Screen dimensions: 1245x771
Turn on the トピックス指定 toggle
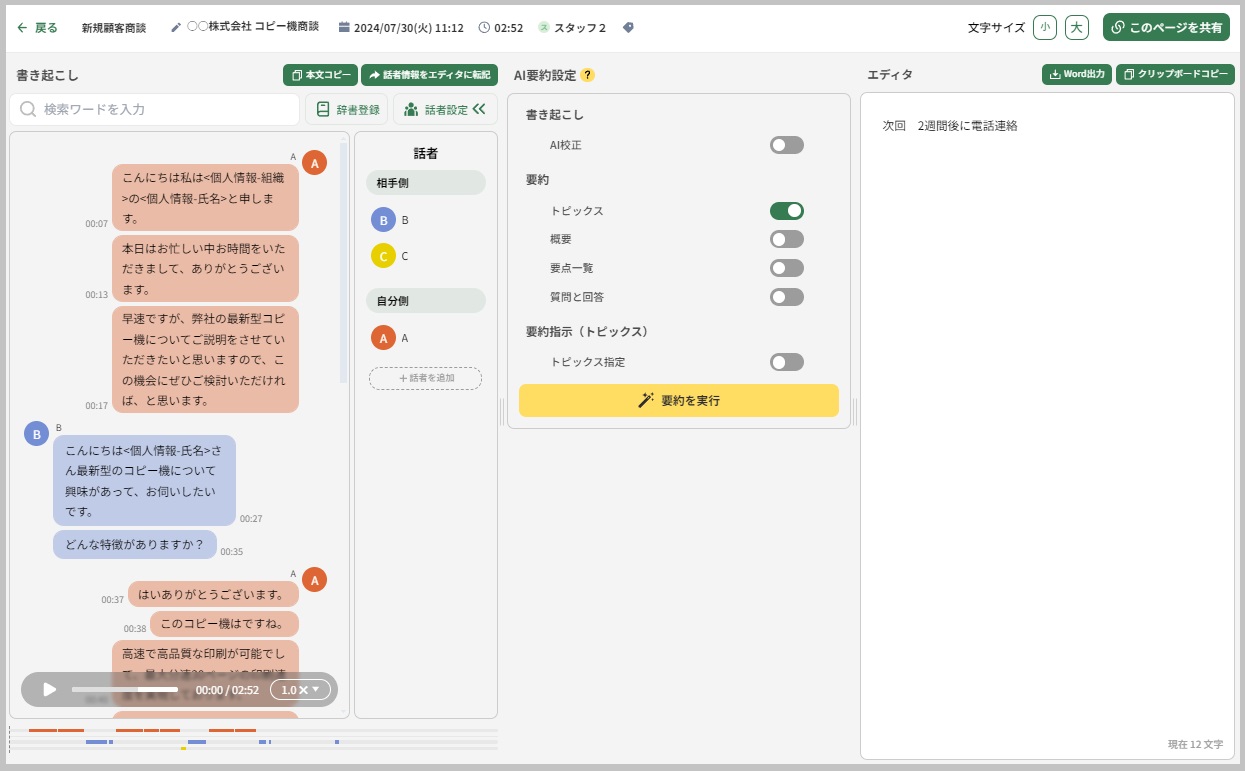click(786, 362)
